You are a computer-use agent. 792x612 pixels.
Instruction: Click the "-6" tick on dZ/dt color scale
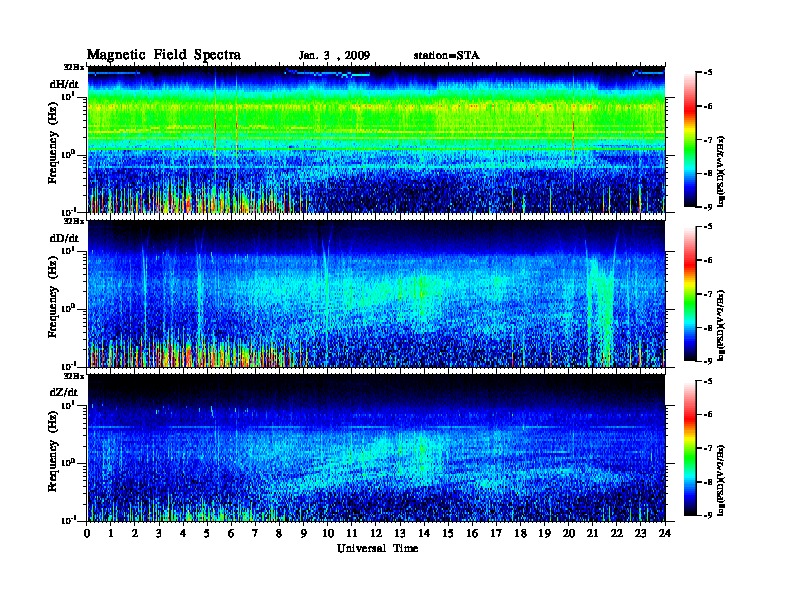[709, 415]
